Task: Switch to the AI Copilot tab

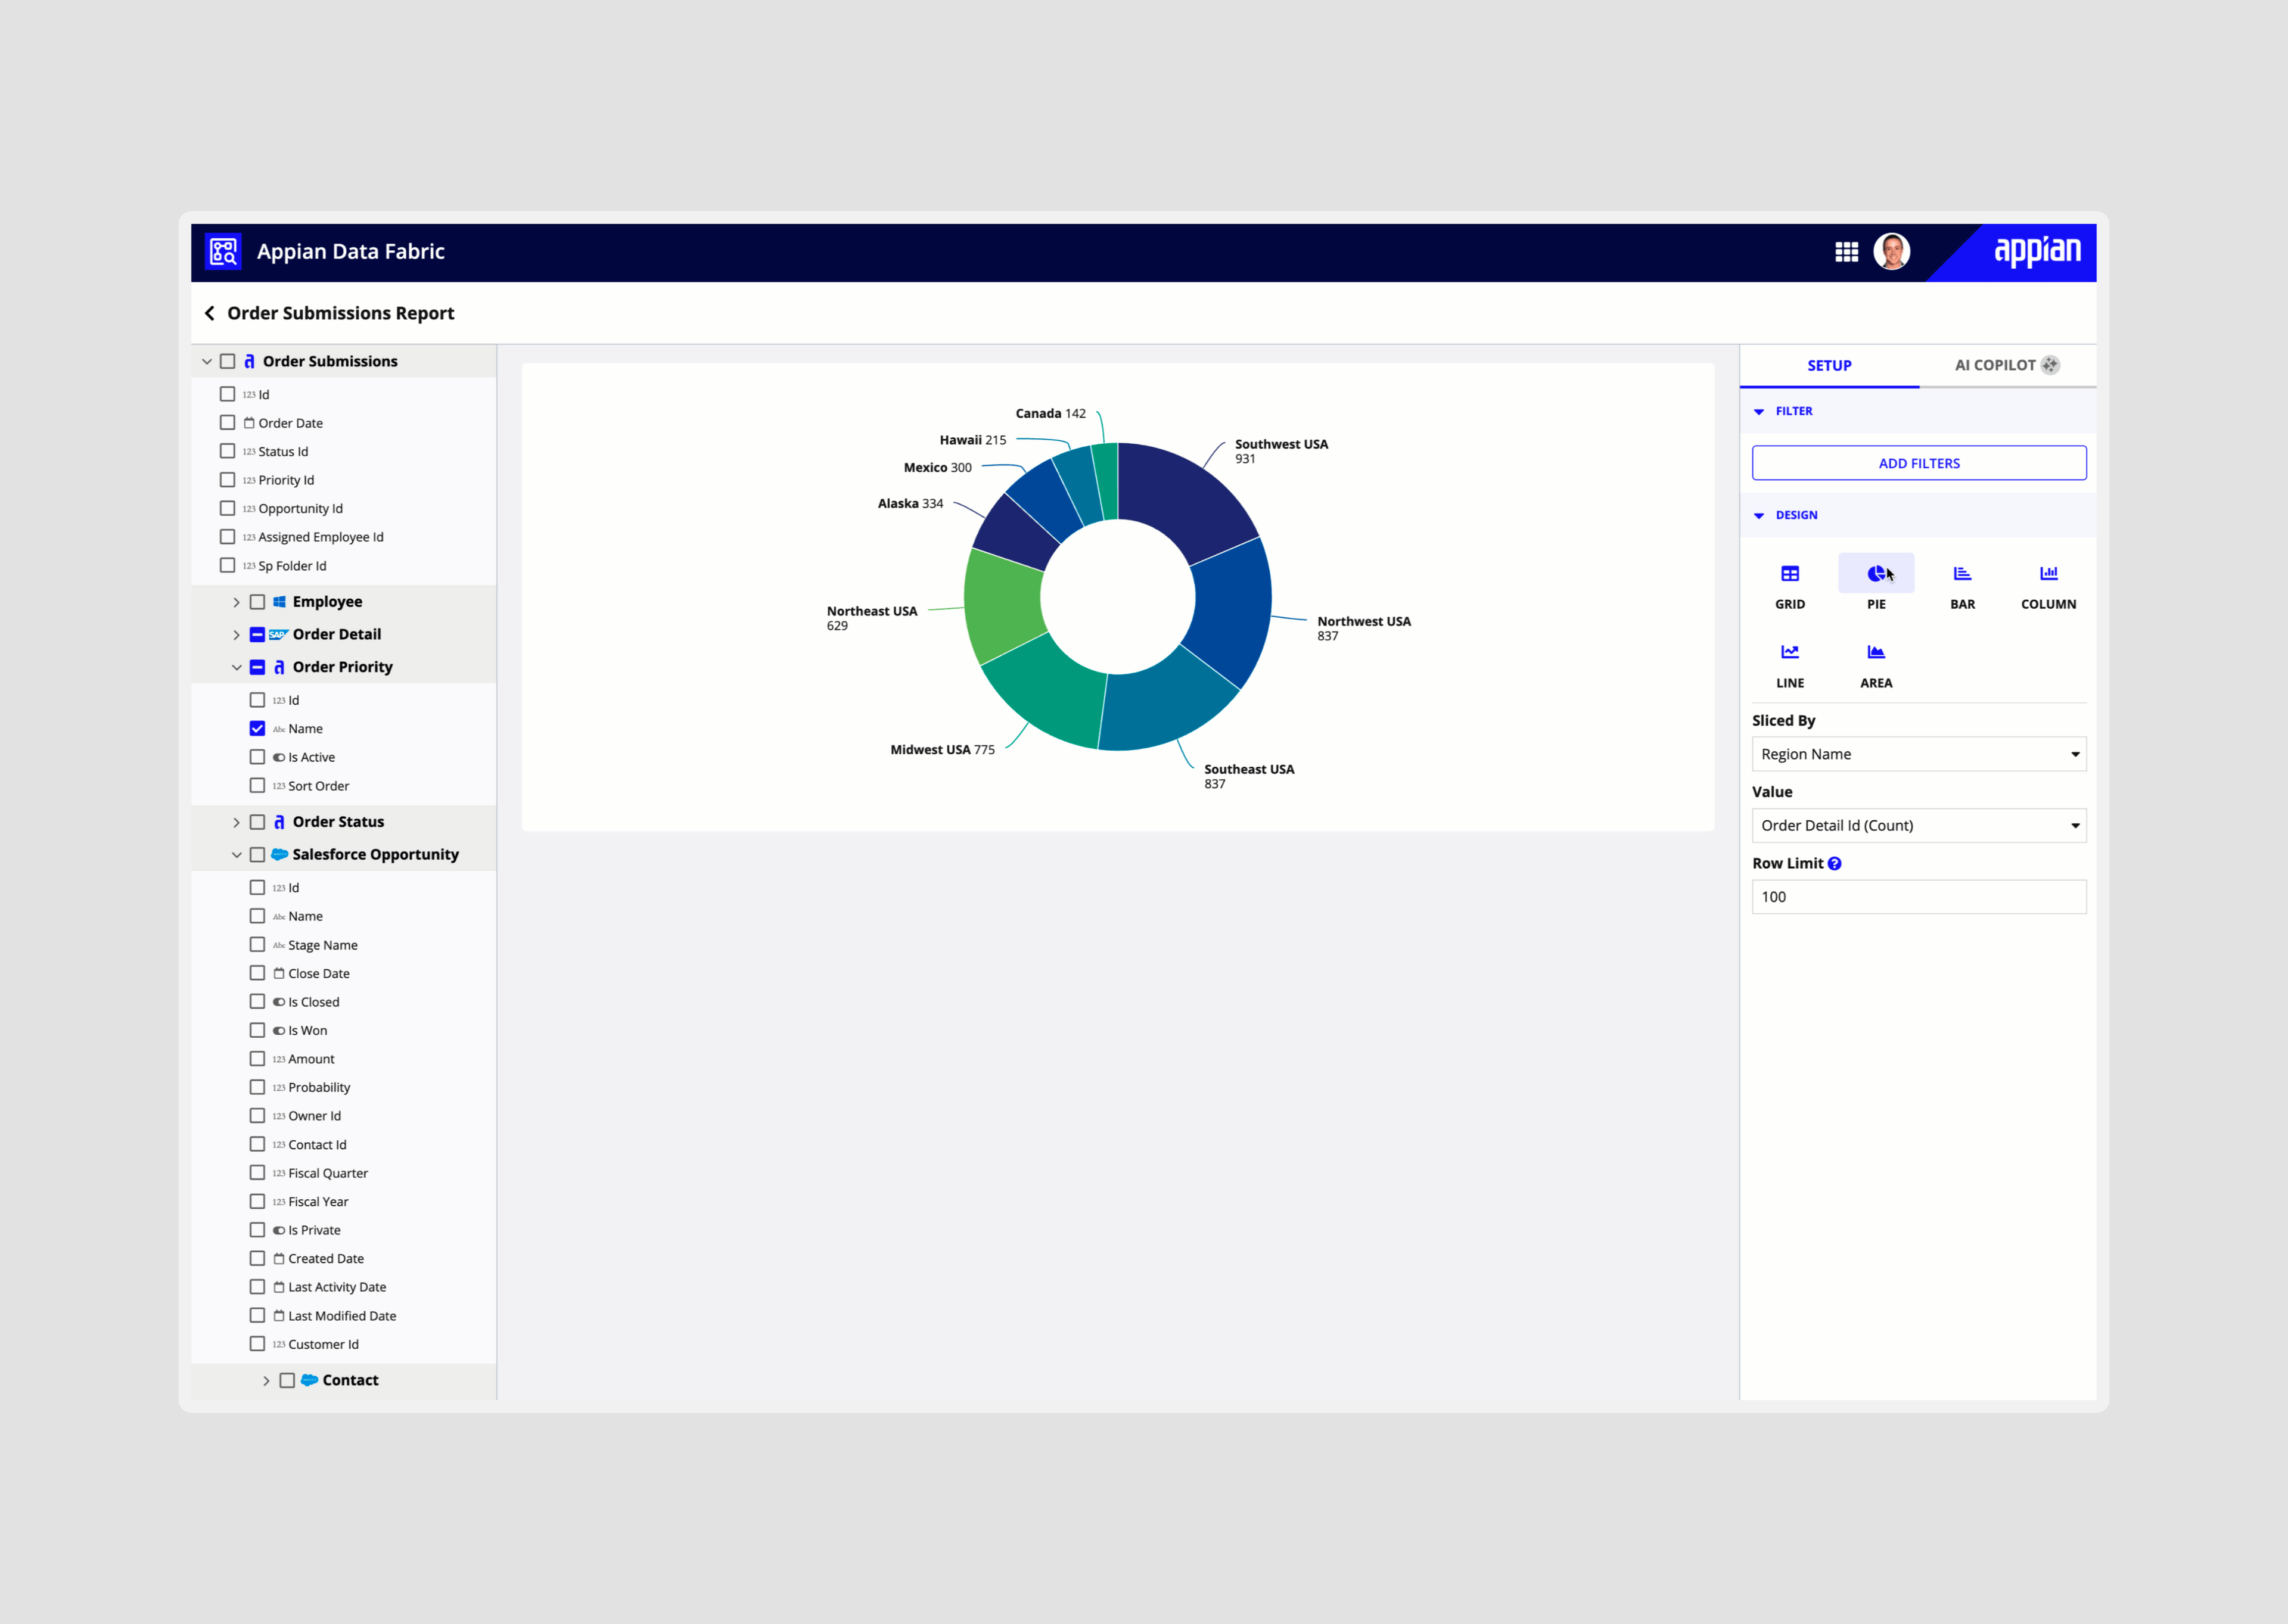Action: 2005,365
